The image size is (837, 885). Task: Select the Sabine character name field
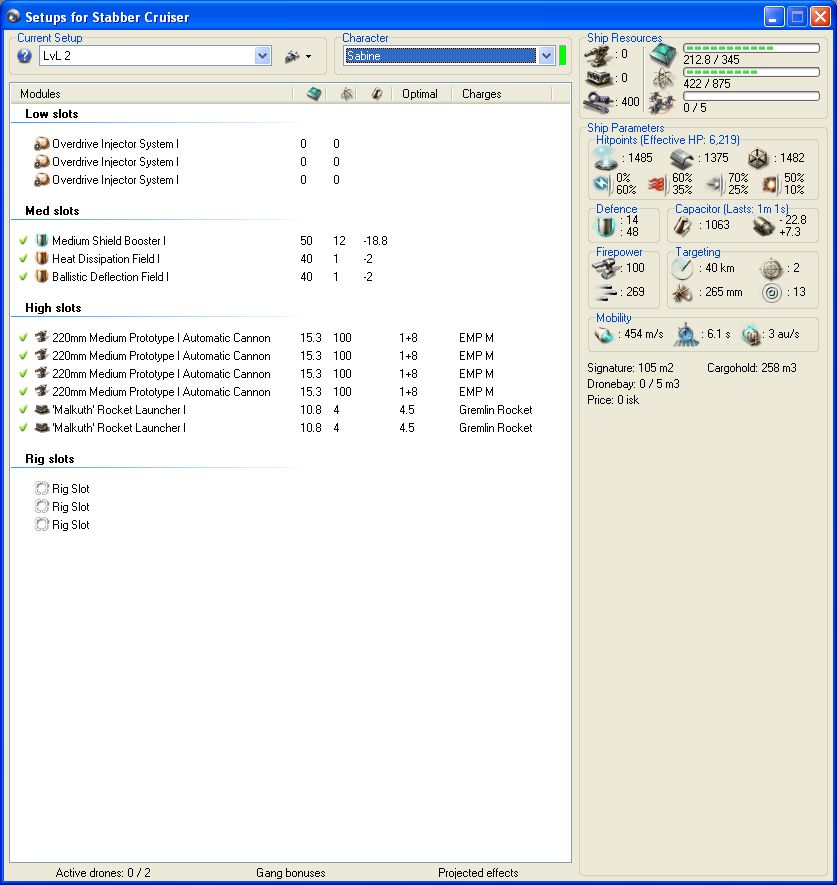click(441, 56)
